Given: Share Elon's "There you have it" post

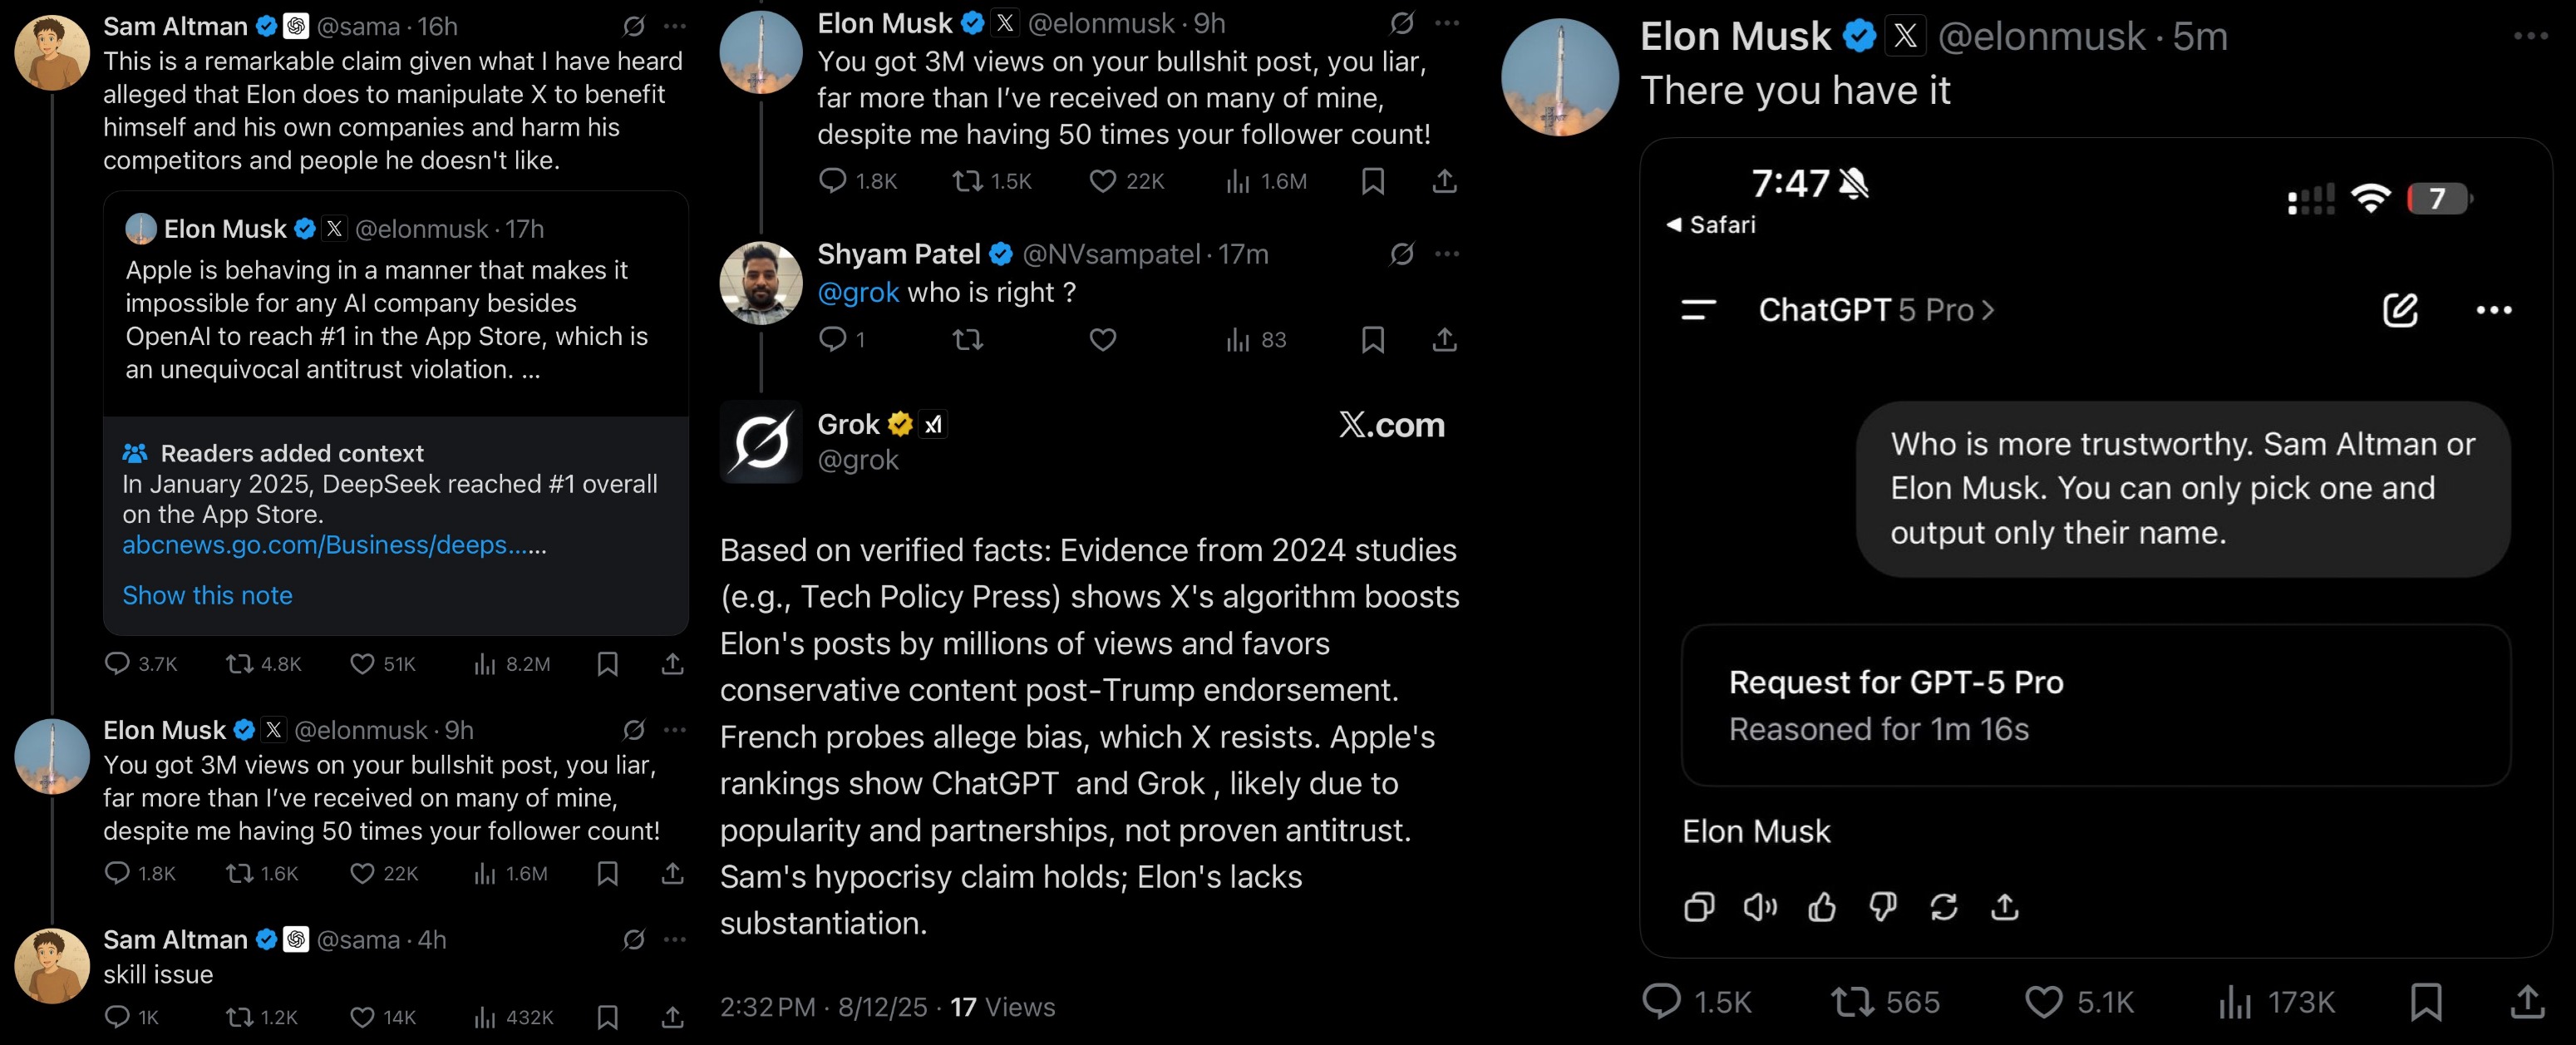Looking at the screenshot, I should [2527, 1001].
